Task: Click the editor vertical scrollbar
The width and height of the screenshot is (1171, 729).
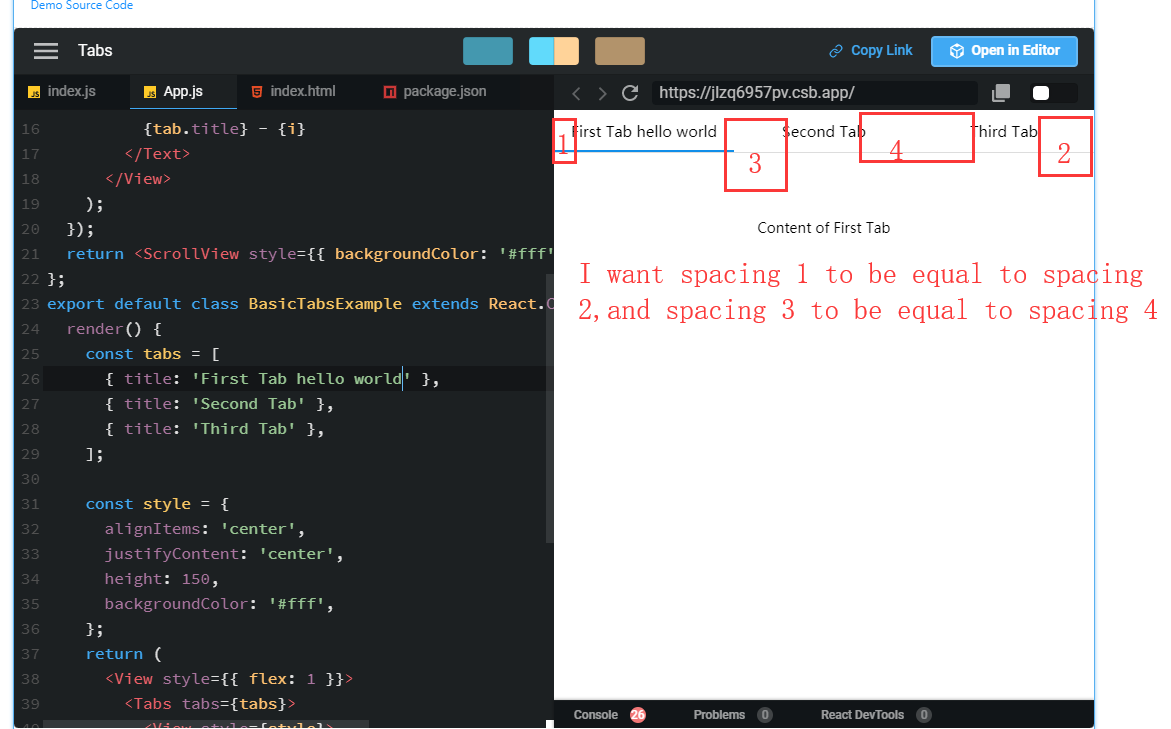Action: pyautogui.click(x=549, y=400)
